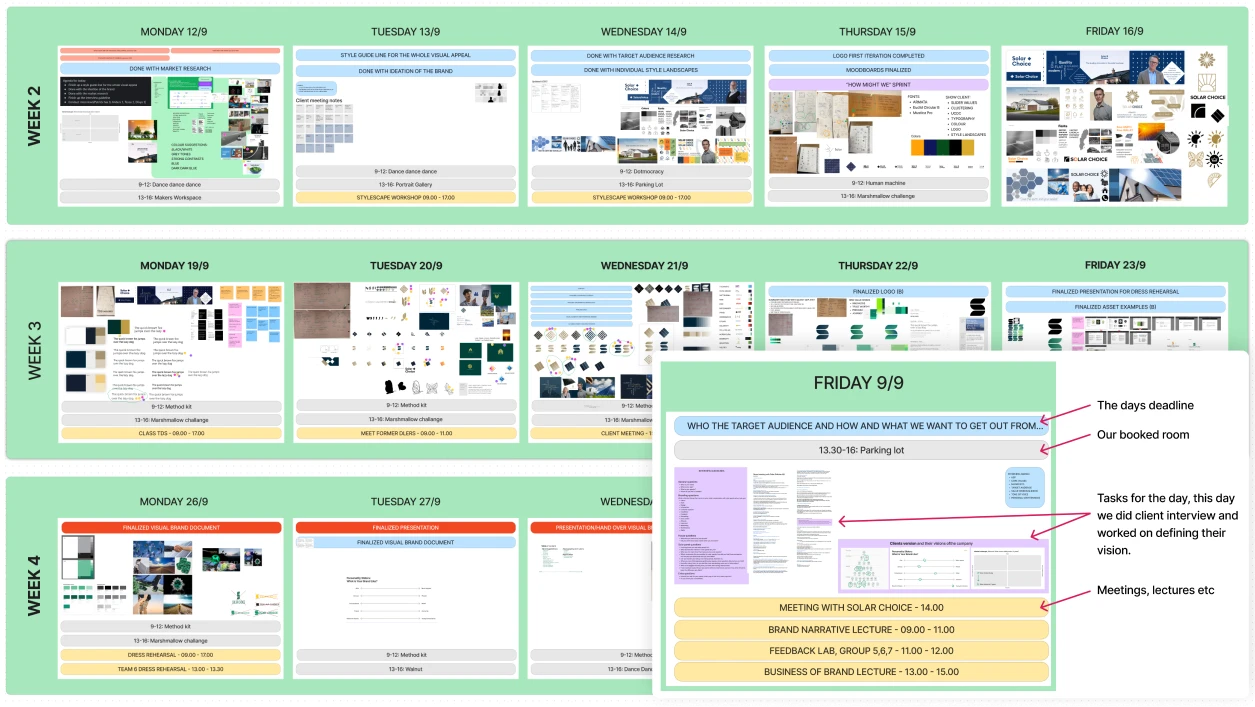Select the MEETING WITH SOLAR CHOICE - 14.00 bar
Image resolution: width=1255 pixels, height=707 pixels.
point(861,607)
